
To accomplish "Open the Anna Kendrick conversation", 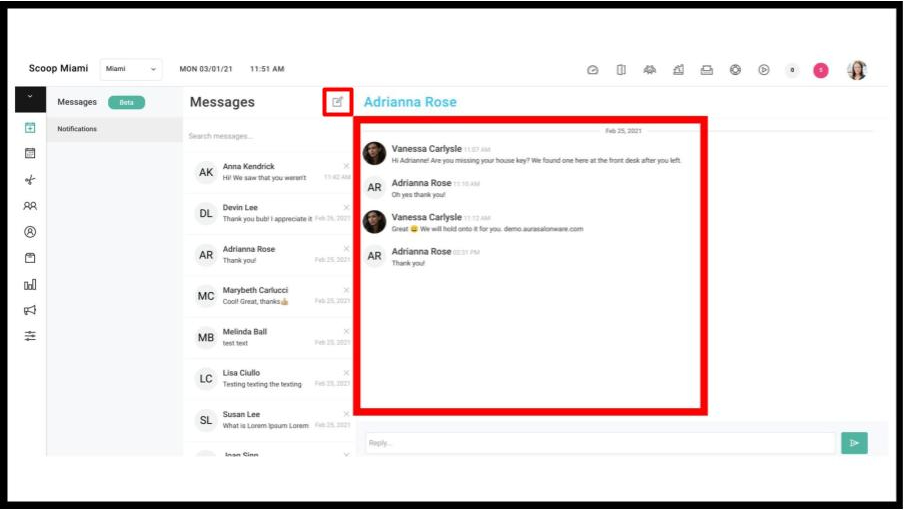I will click(268, 172).
